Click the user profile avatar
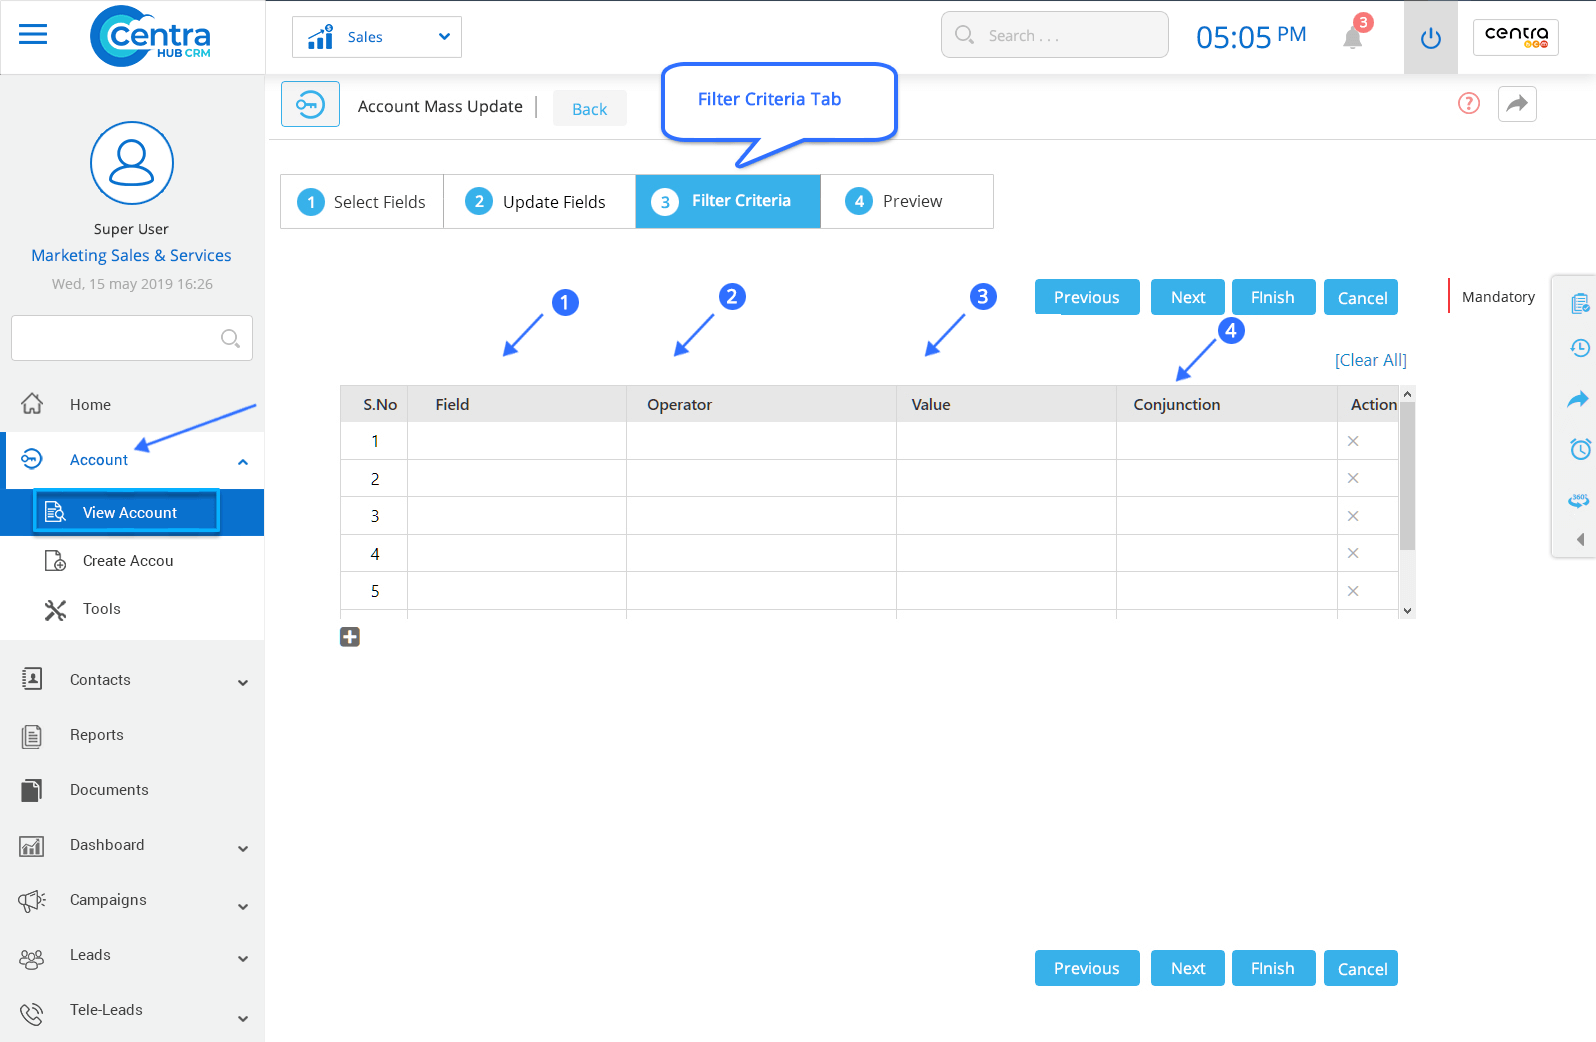Viewport: 1596px width, 1042px height. click(x=132, y=163)
